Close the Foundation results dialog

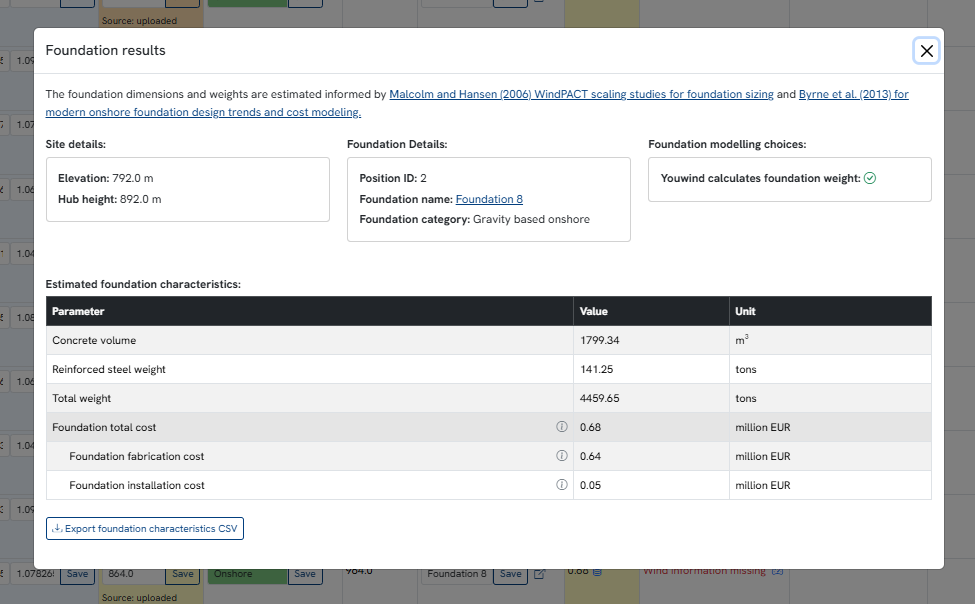(x=926, y=51)
